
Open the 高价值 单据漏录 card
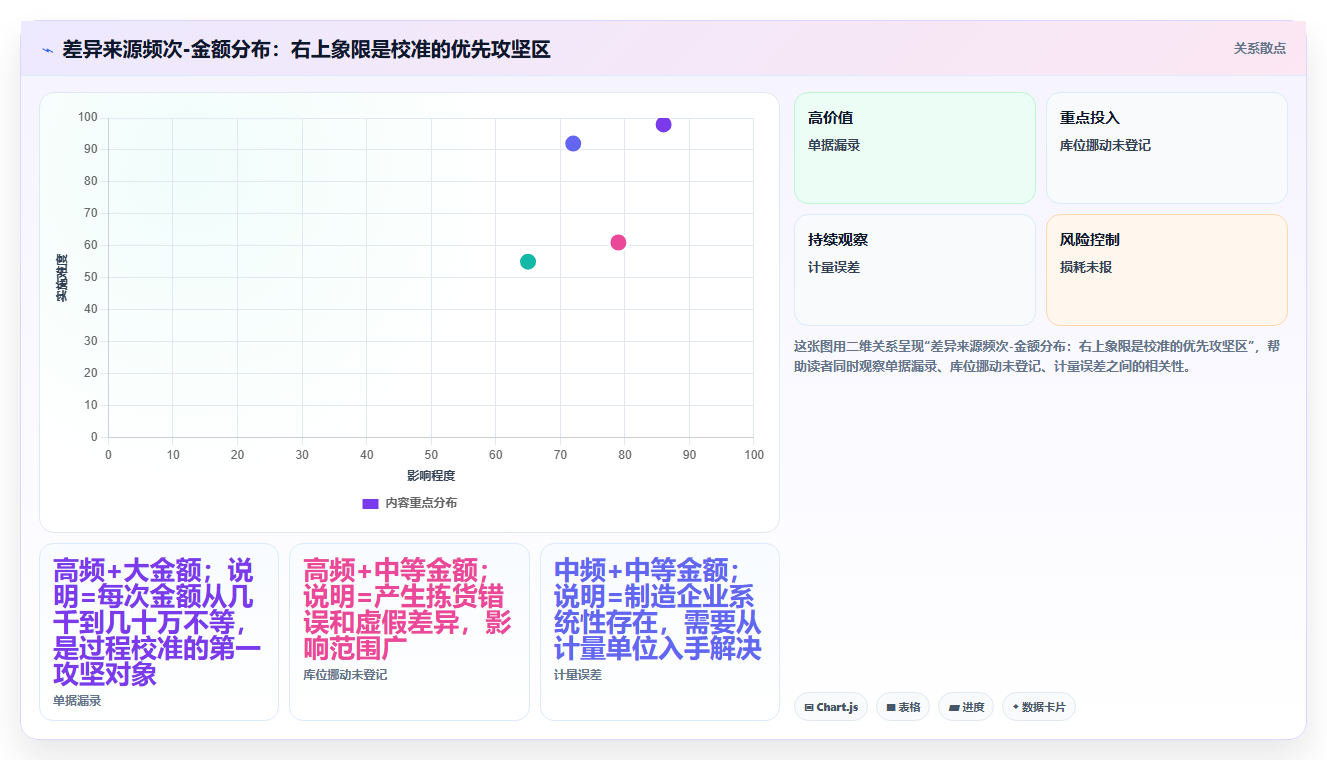(915, 148)
